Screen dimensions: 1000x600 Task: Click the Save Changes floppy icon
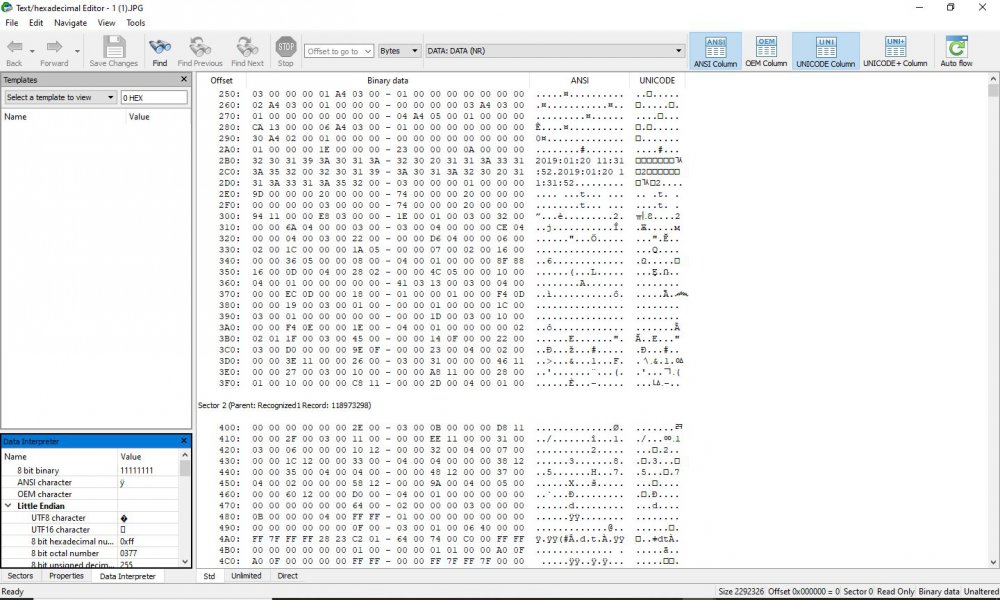pos(114,47)
